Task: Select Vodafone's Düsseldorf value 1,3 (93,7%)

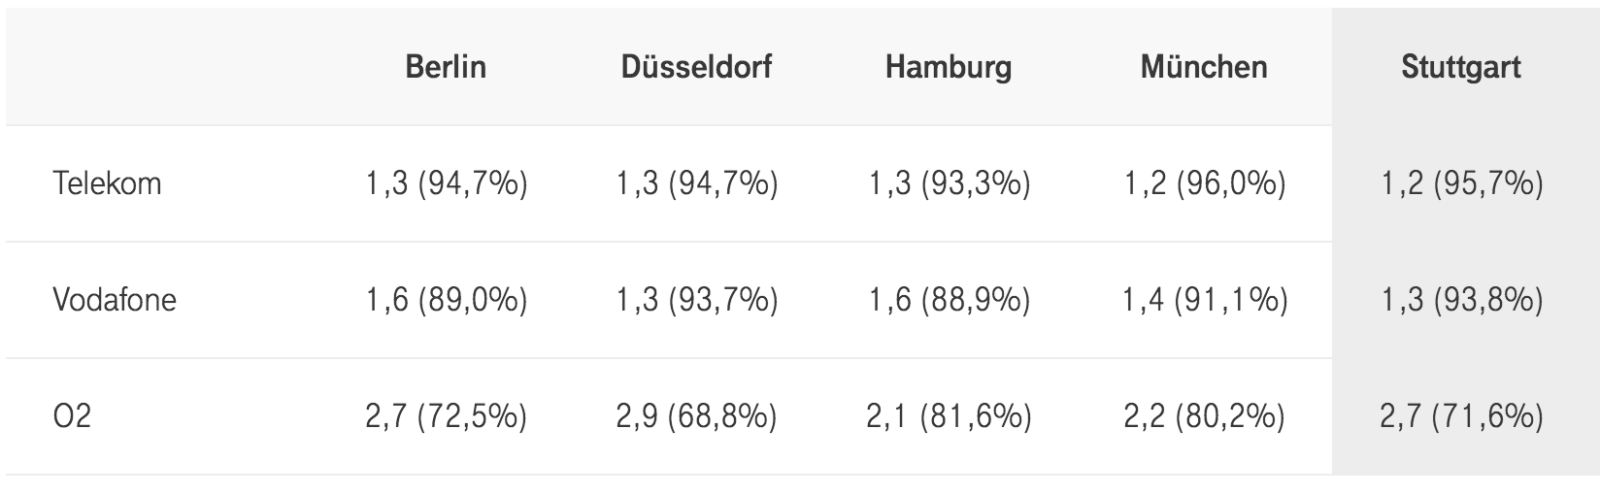Action: tap(697, 300)
